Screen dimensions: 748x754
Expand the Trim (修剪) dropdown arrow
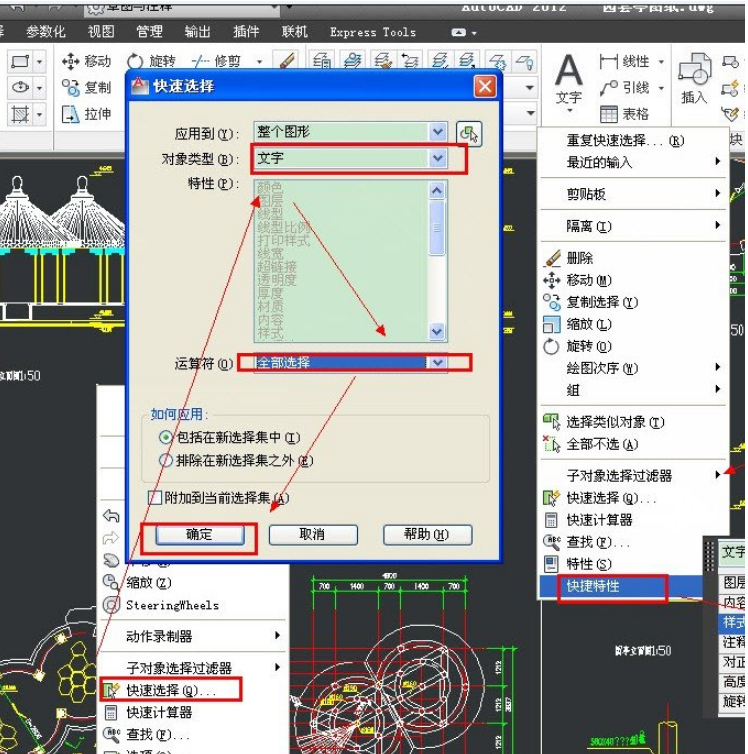pos(260,62)
